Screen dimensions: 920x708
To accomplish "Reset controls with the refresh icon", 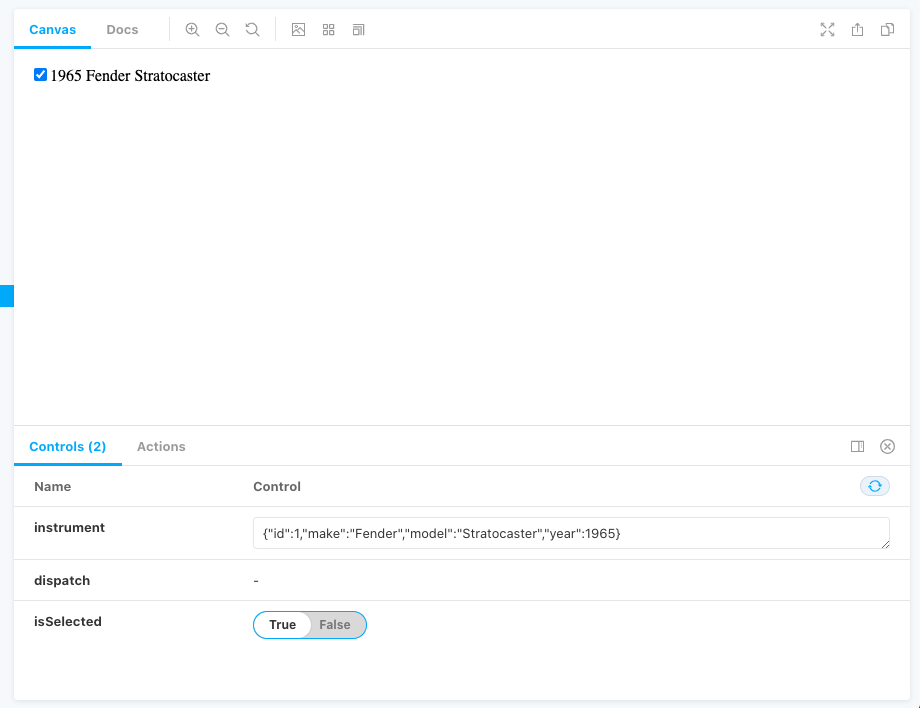I will 875,486.
